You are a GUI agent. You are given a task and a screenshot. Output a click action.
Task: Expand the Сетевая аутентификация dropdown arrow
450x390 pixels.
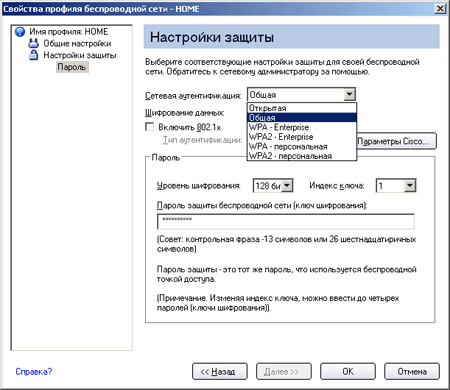tap(349, 95)
